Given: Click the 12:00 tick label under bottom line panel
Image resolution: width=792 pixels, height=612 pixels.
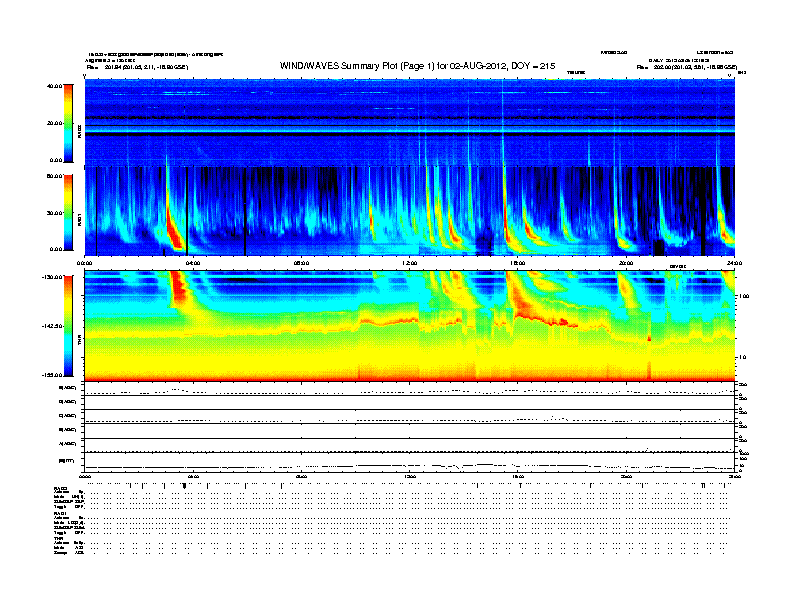Looking at the screenshot, I should click(410, 476).
